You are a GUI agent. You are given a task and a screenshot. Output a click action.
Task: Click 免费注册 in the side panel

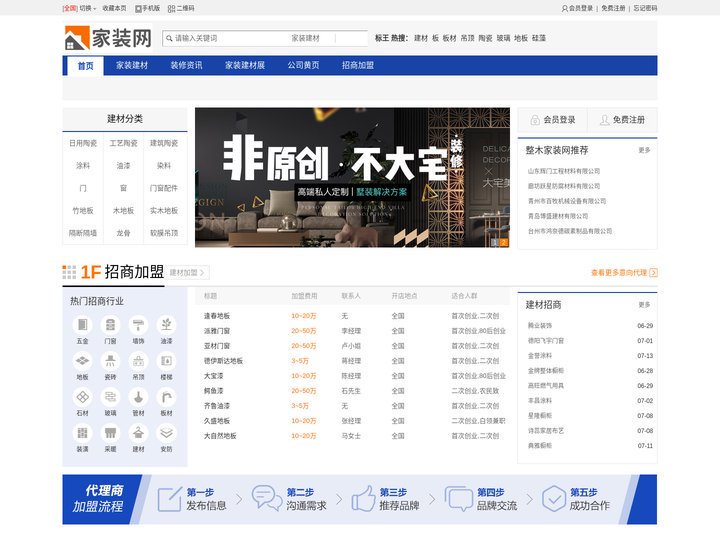point(622,120)
